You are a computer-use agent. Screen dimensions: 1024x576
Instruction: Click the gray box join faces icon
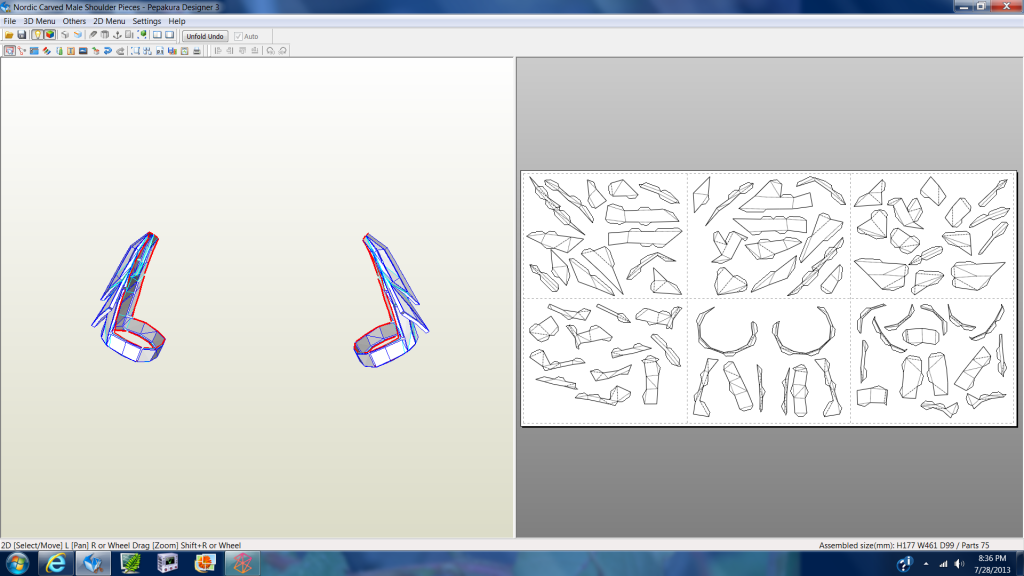(104, 35)
